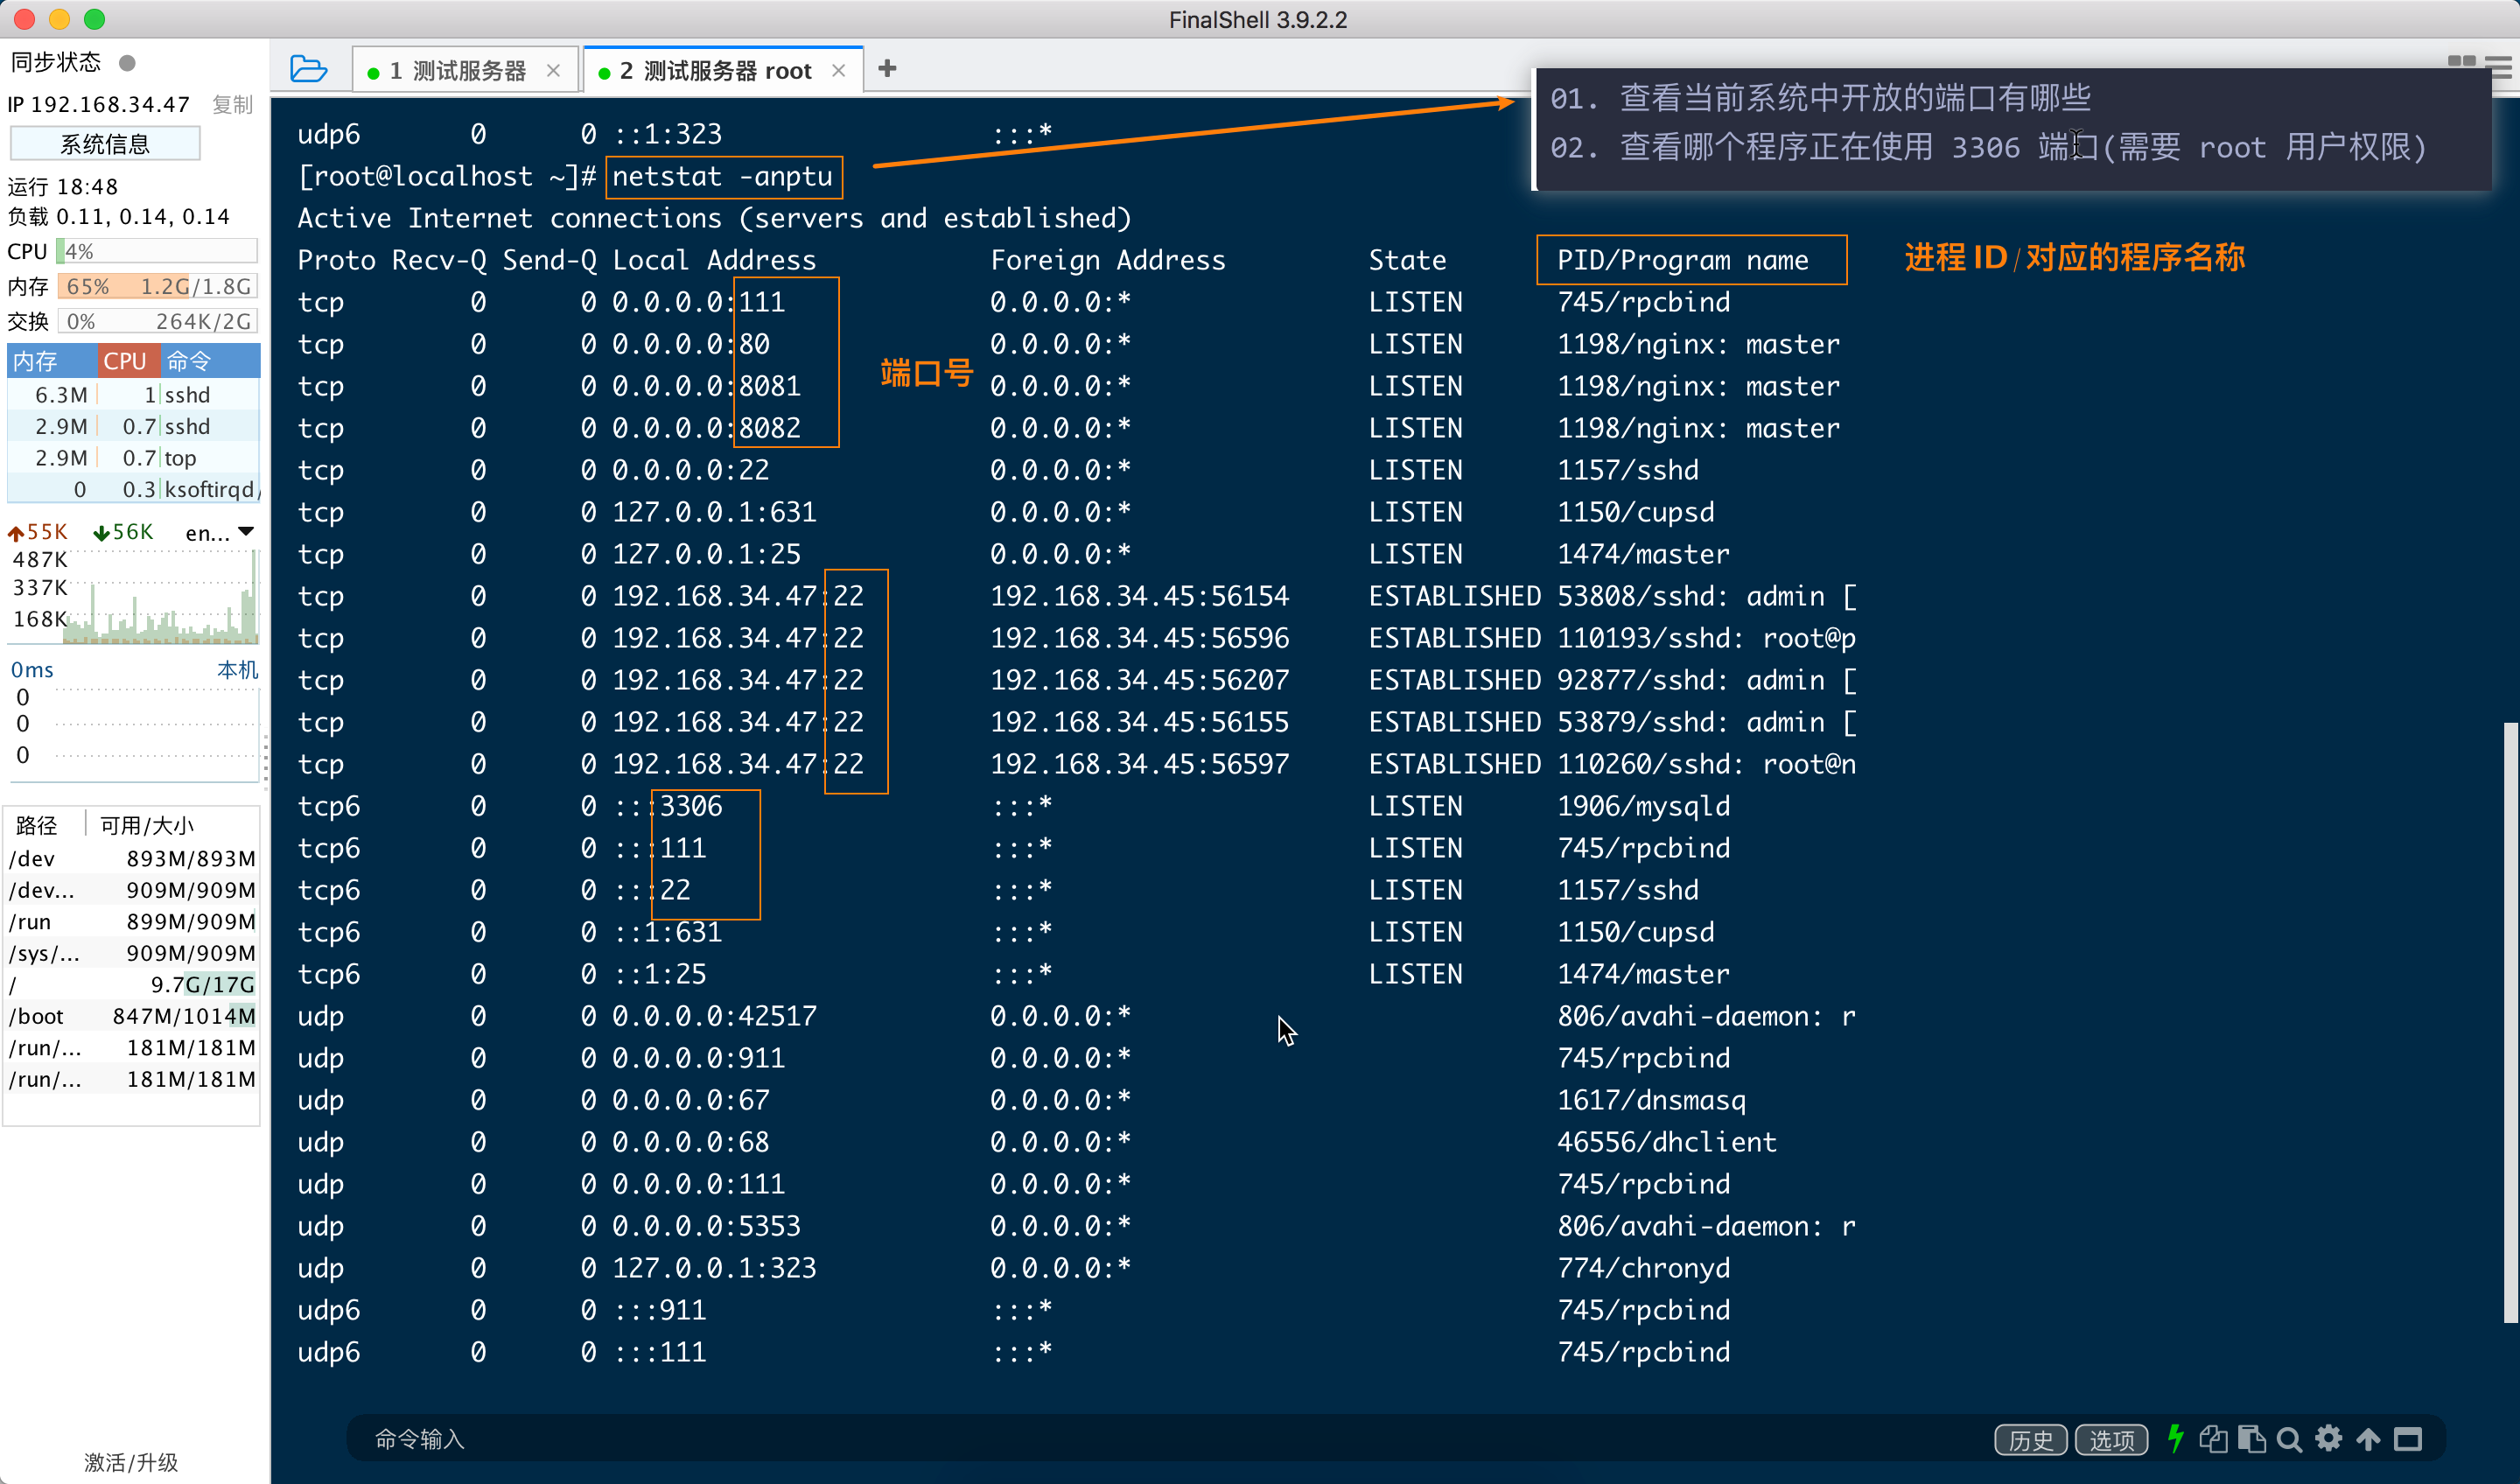Add a new tab with plus button
Image resolution: width=2520 pixels, height=1484 pixels.
coord(887,69)
